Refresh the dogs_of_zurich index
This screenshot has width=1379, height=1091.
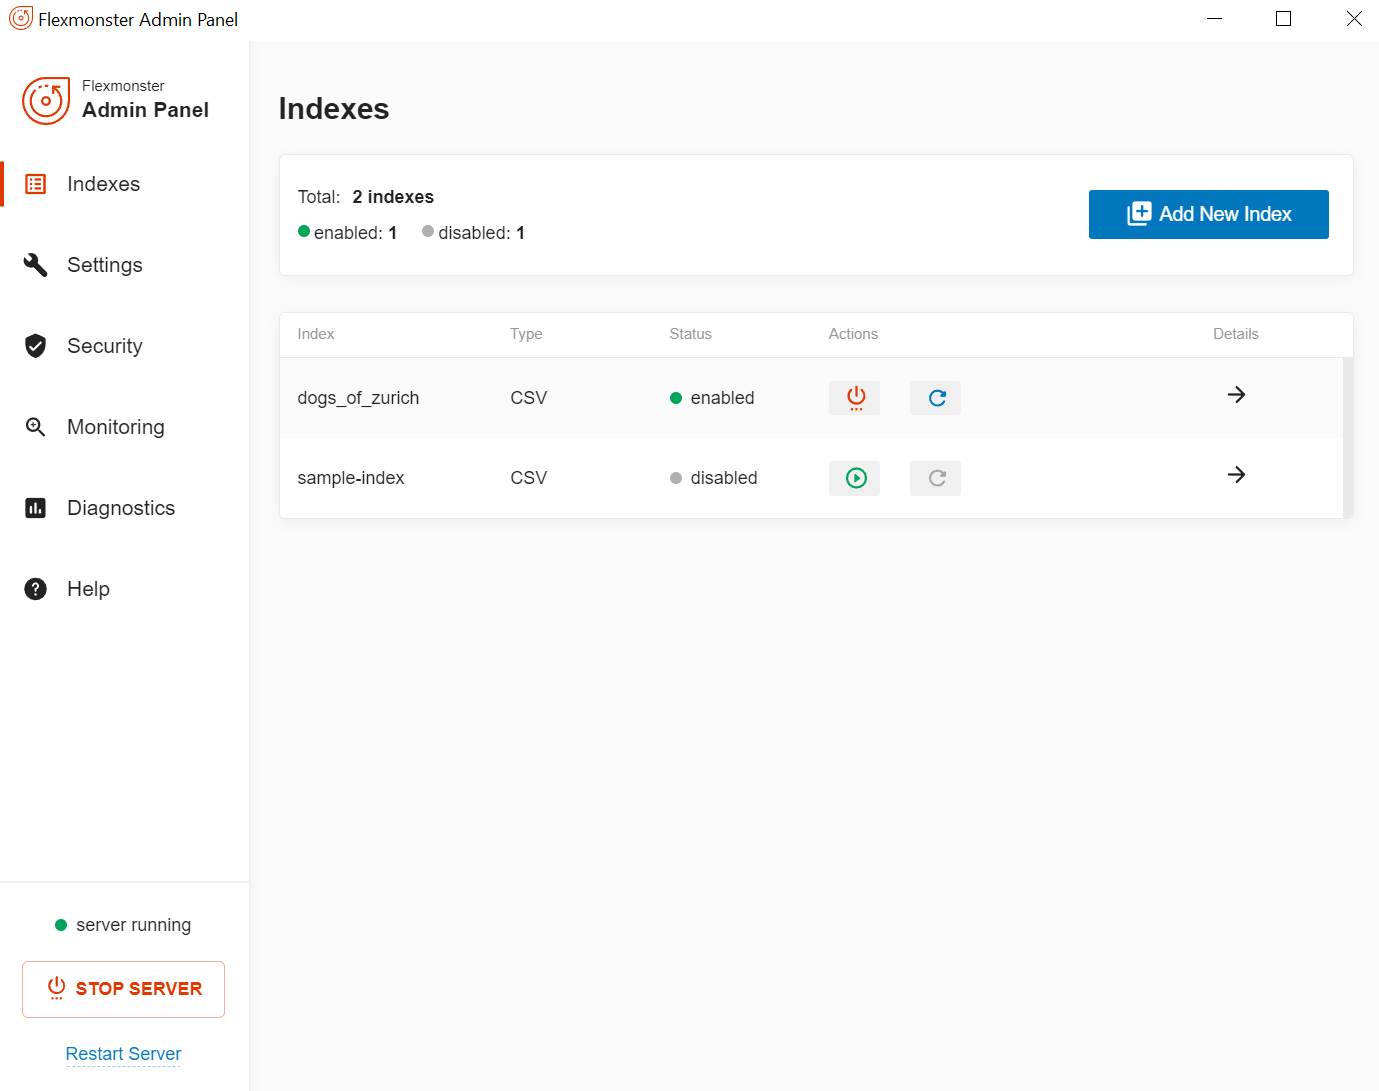(934, 397)
